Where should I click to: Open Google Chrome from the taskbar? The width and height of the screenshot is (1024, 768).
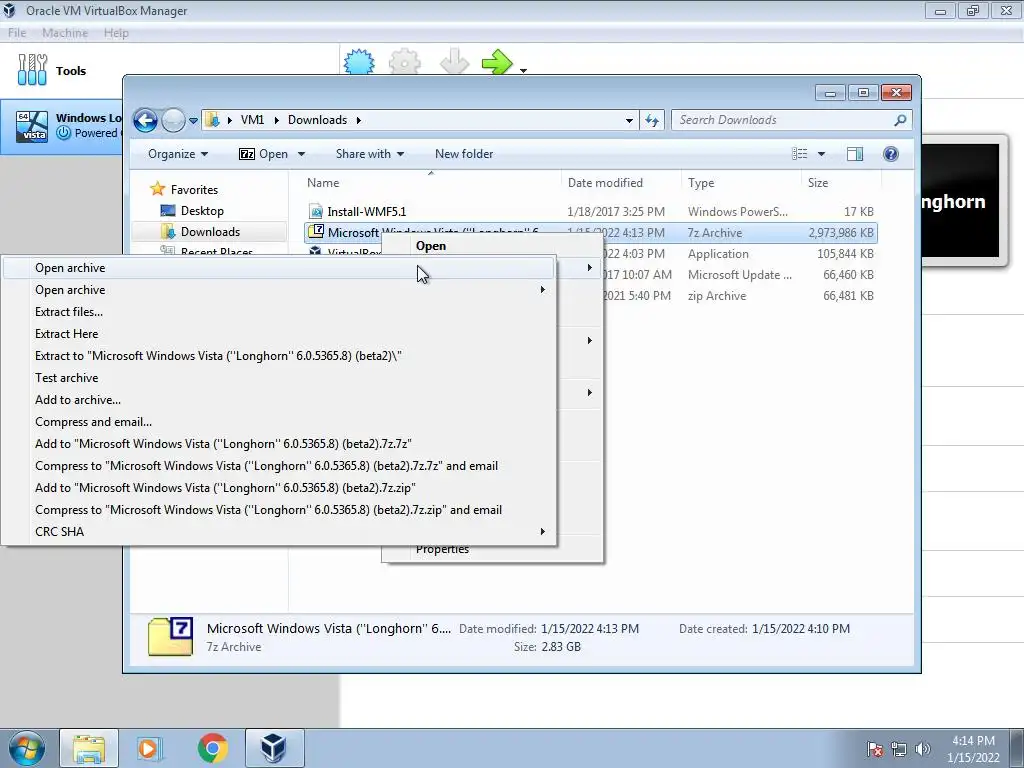[x=212, y=748]
